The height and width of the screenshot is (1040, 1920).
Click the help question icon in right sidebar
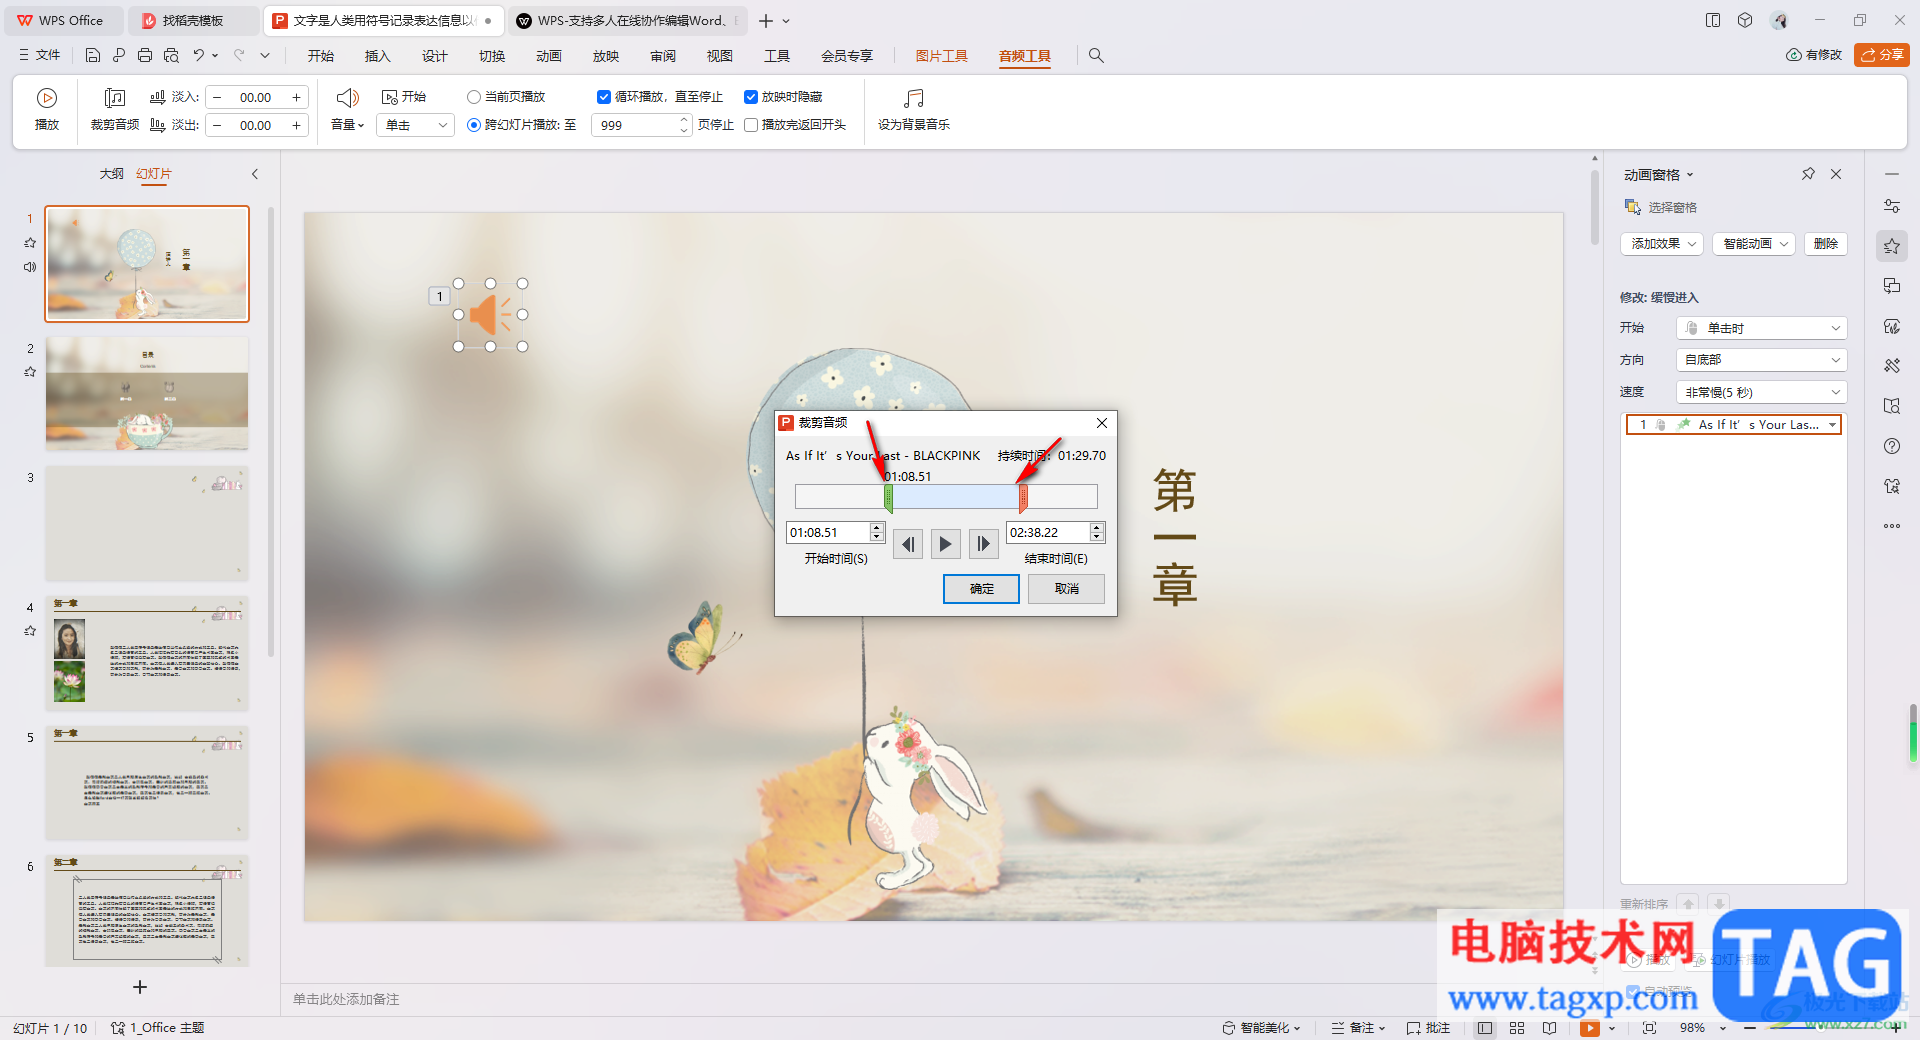coord(1892,446)
